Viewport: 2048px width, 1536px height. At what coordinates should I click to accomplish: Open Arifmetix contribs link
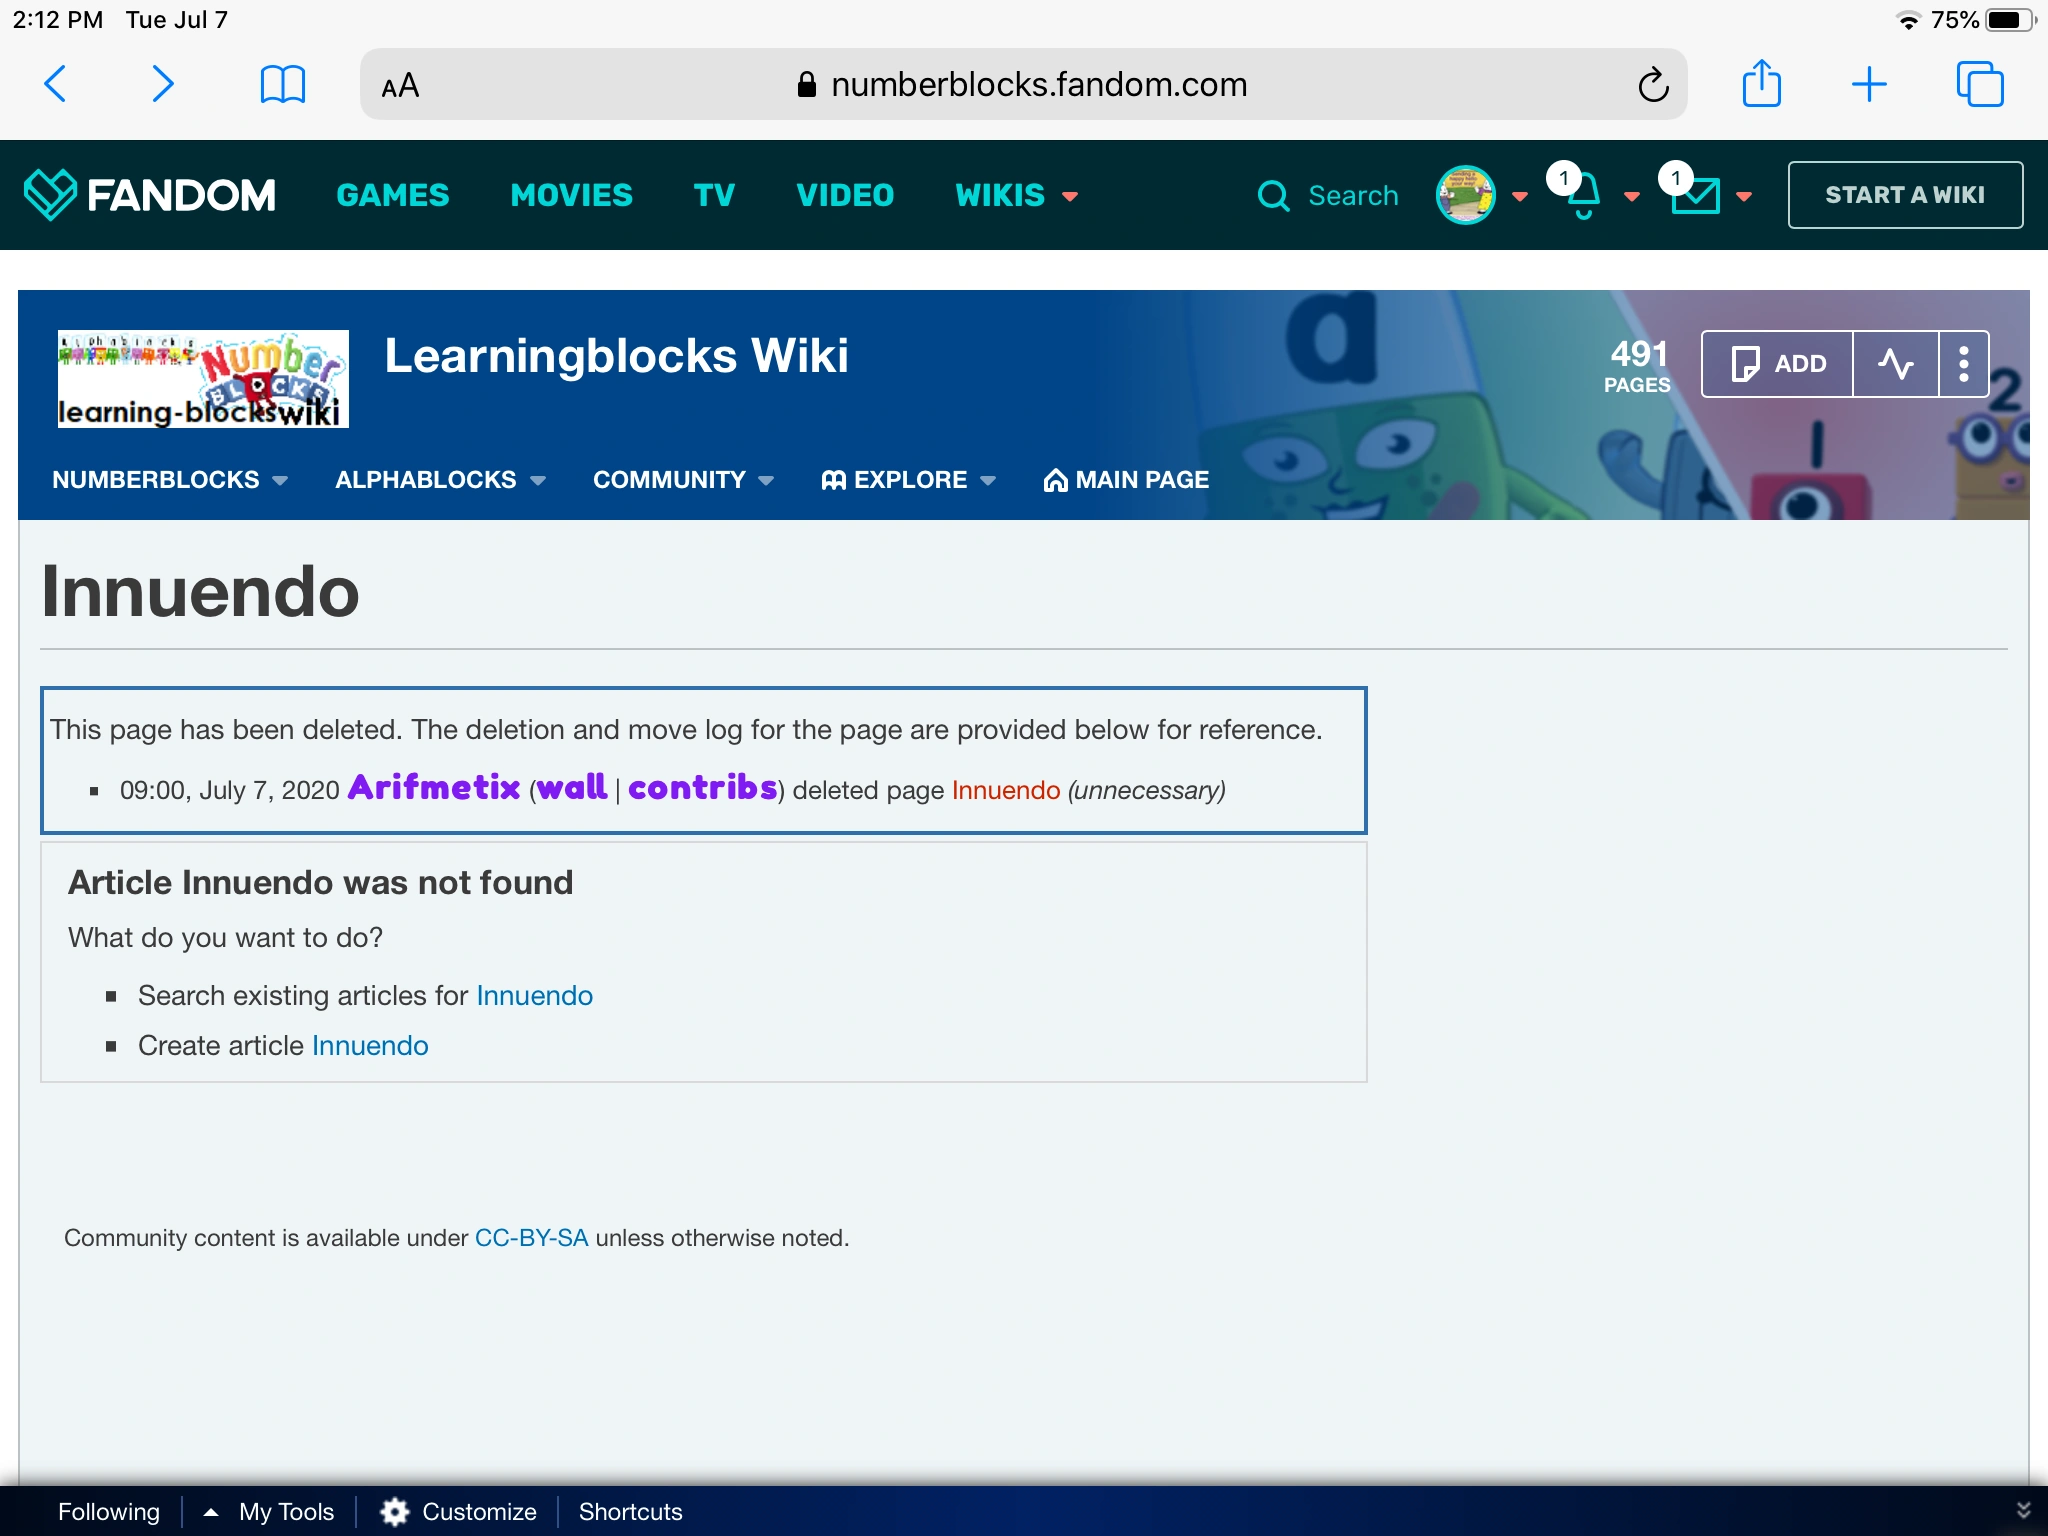pyautogui.click(x=702, y=788)
